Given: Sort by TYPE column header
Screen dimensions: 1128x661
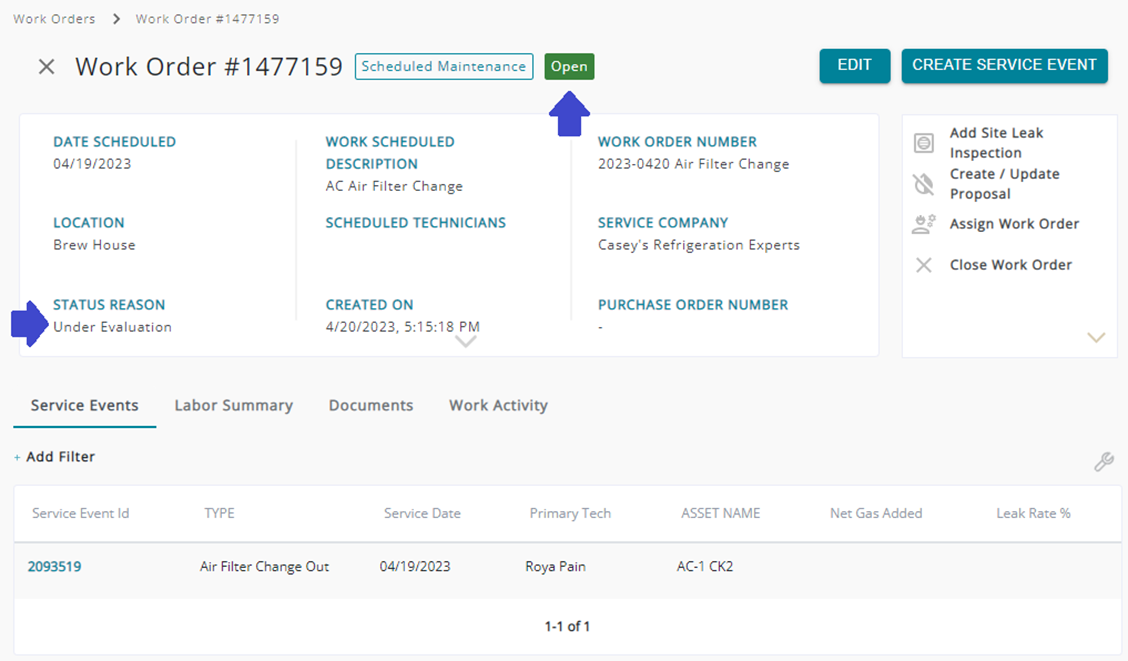Looking at the screenshot, I should (x=219, y=514).
